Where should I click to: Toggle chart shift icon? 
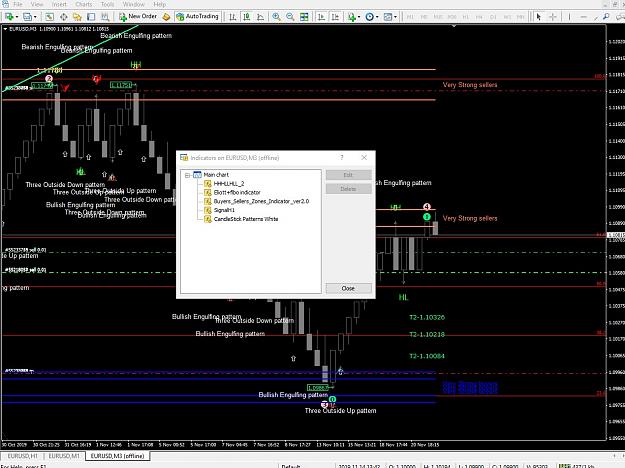pyautogui.click(x=335, y=17)
